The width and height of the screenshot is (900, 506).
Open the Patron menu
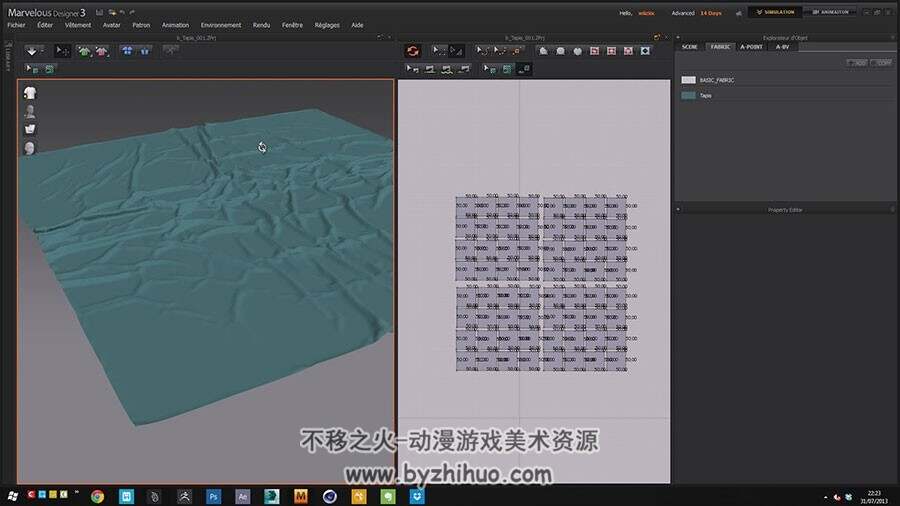click(141, 25)
